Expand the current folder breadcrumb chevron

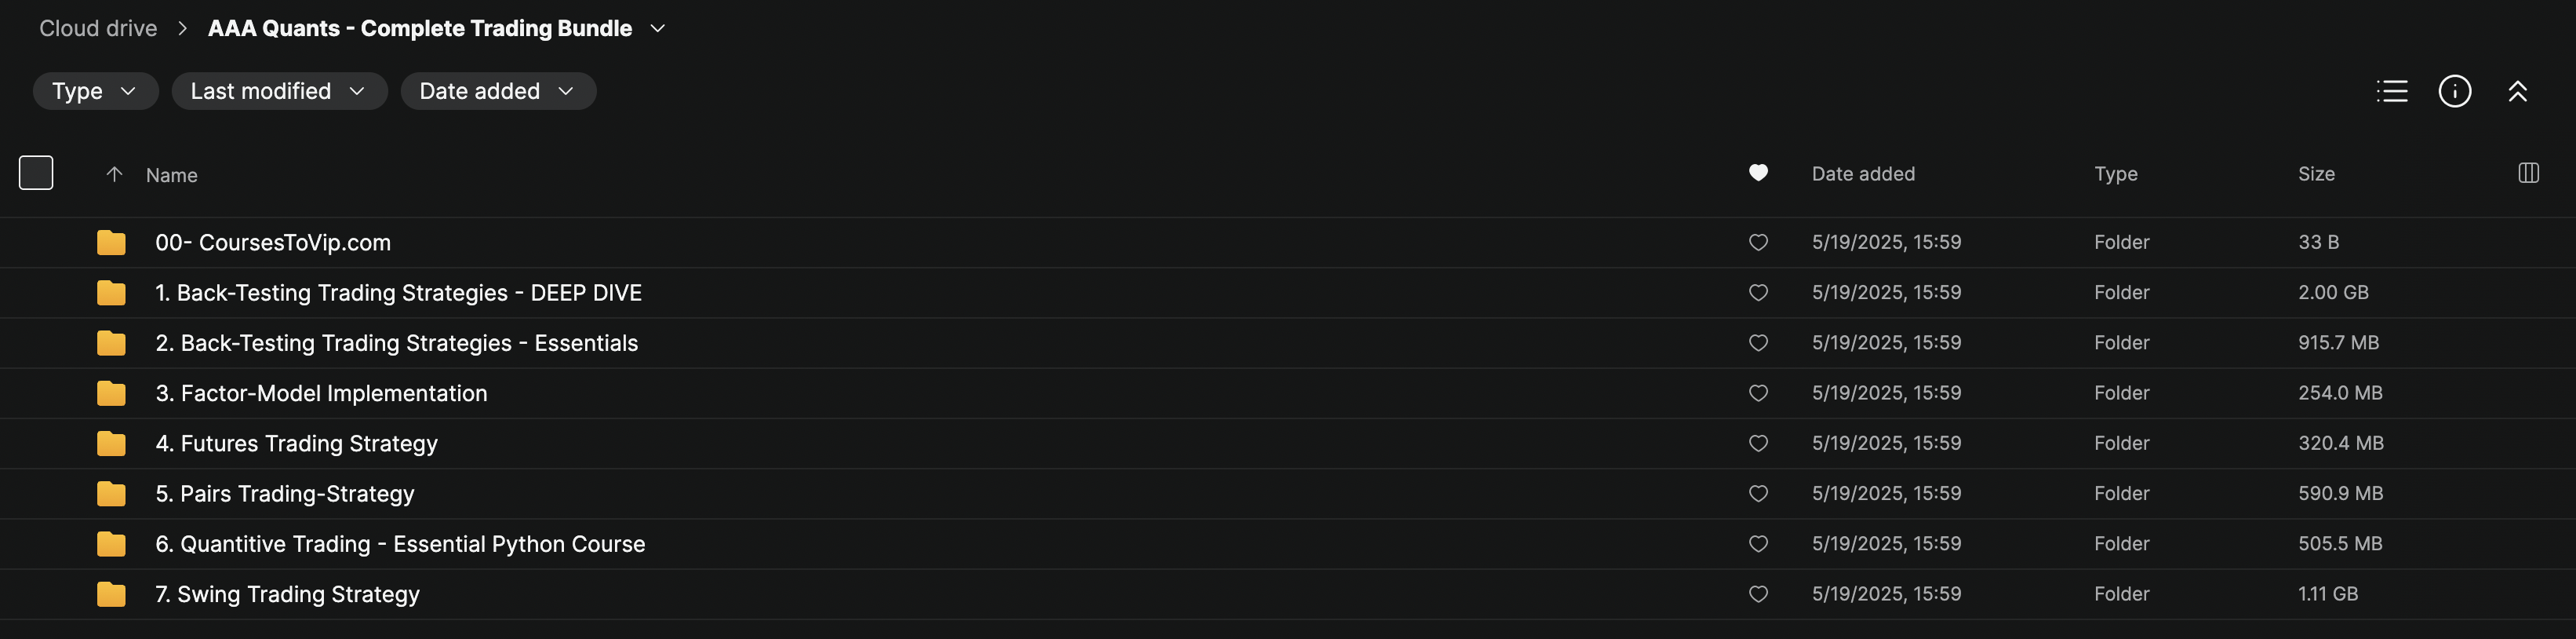657,29
